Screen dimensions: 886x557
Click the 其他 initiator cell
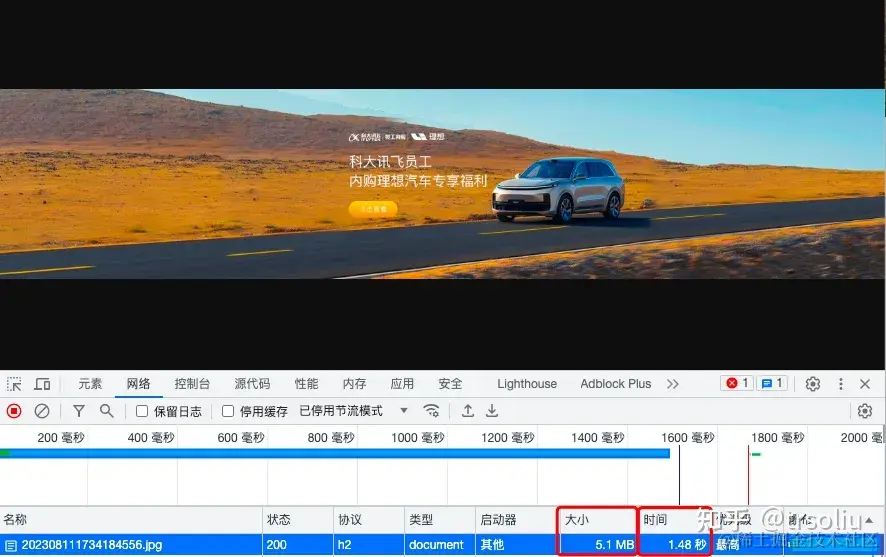[x=516, y=545]
